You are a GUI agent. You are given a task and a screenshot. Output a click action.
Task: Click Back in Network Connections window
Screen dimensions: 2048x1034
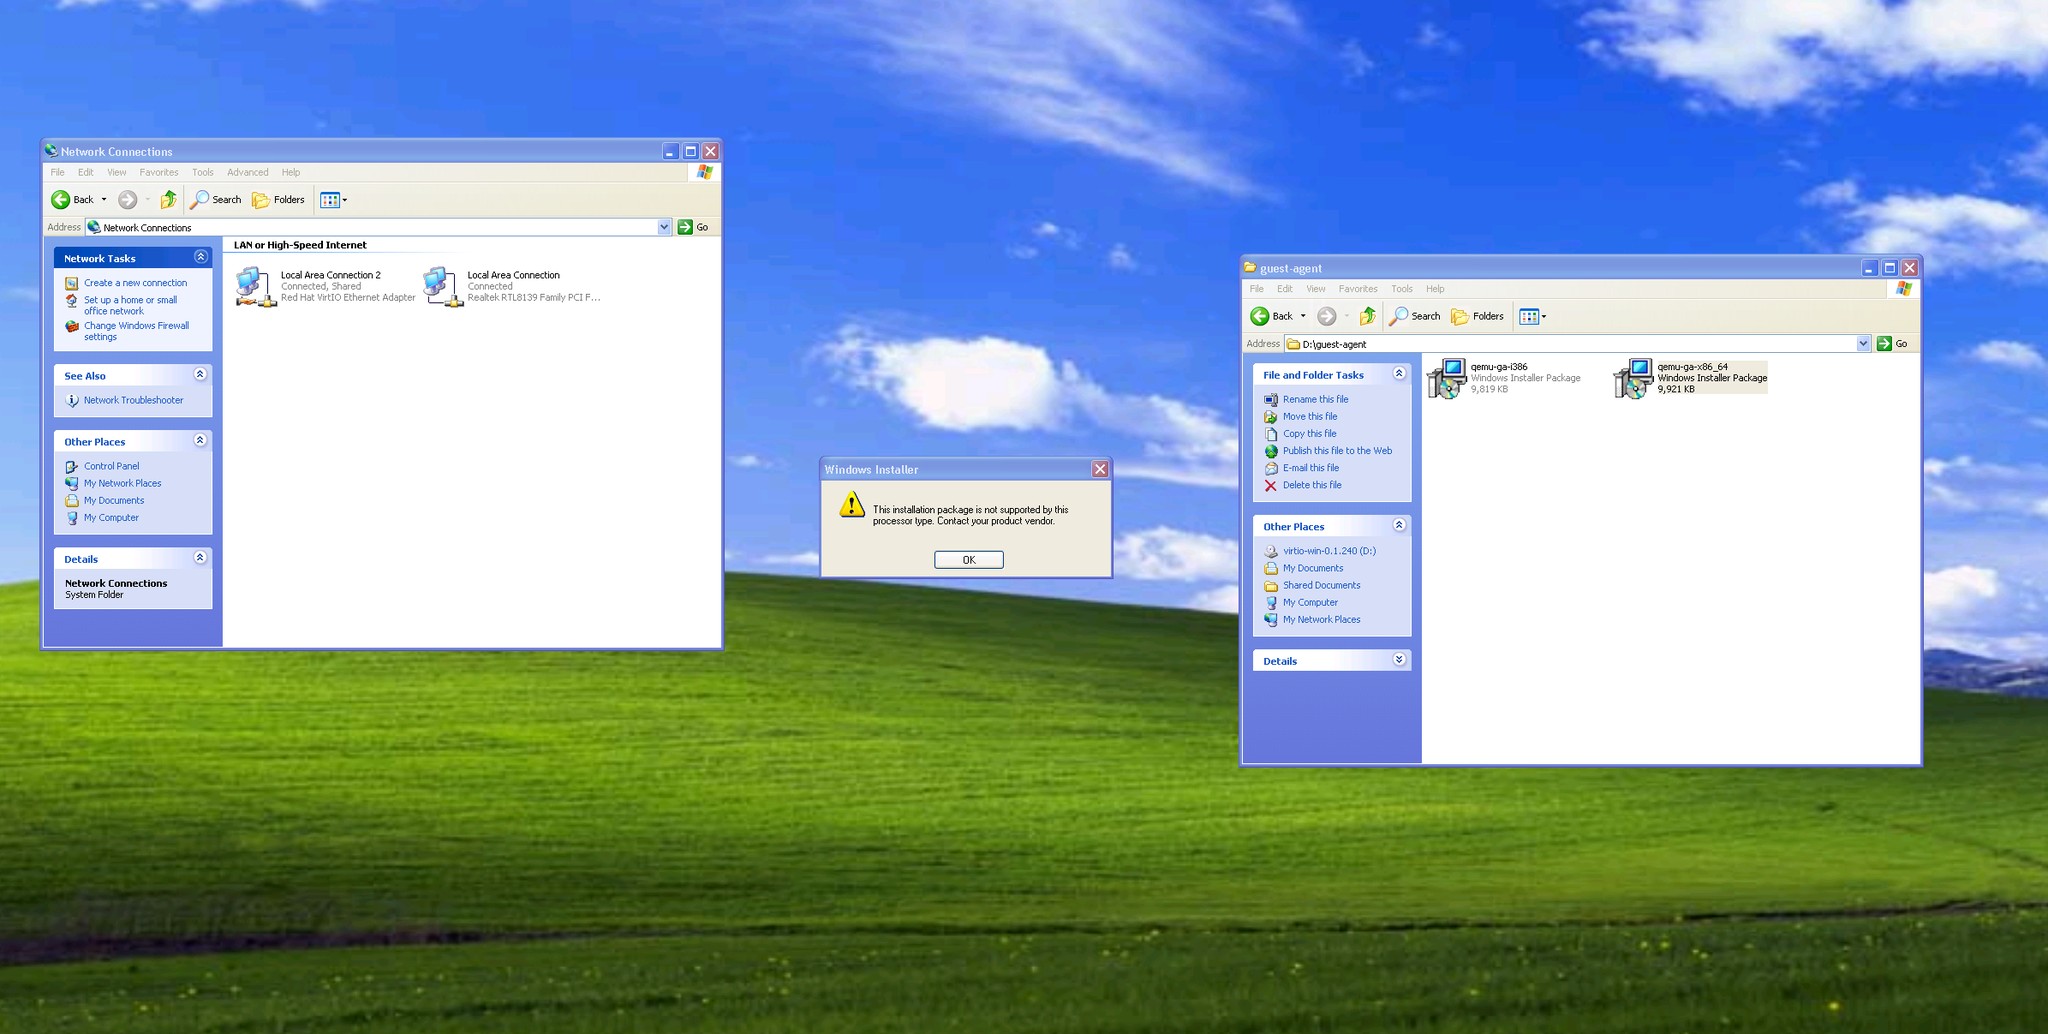tap(72, 200)
